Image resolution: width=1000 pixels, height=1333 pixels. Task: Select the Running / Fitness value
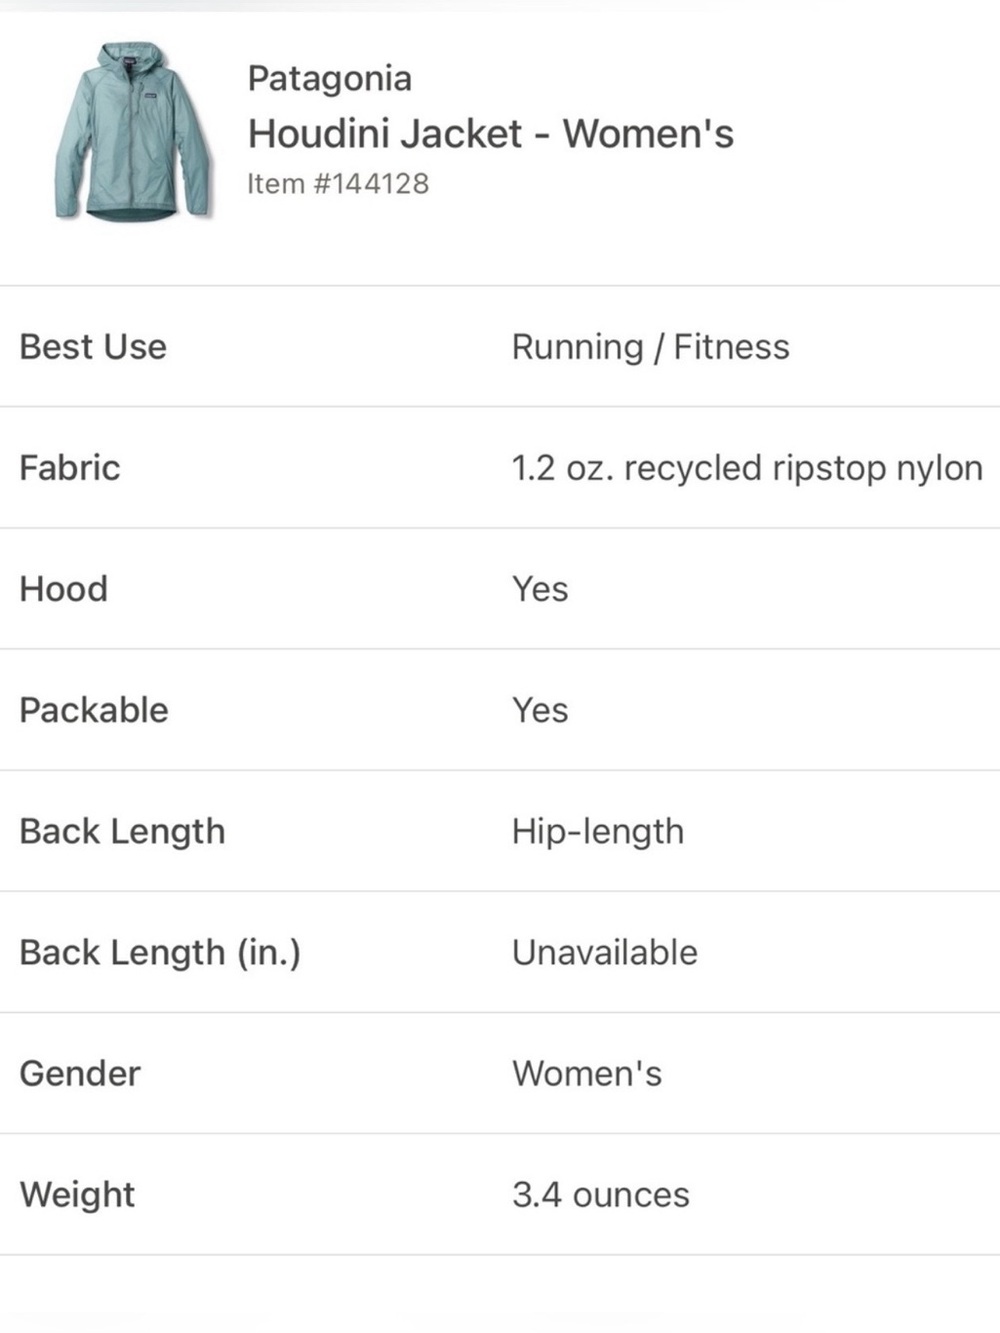click(x=650, y=346)
